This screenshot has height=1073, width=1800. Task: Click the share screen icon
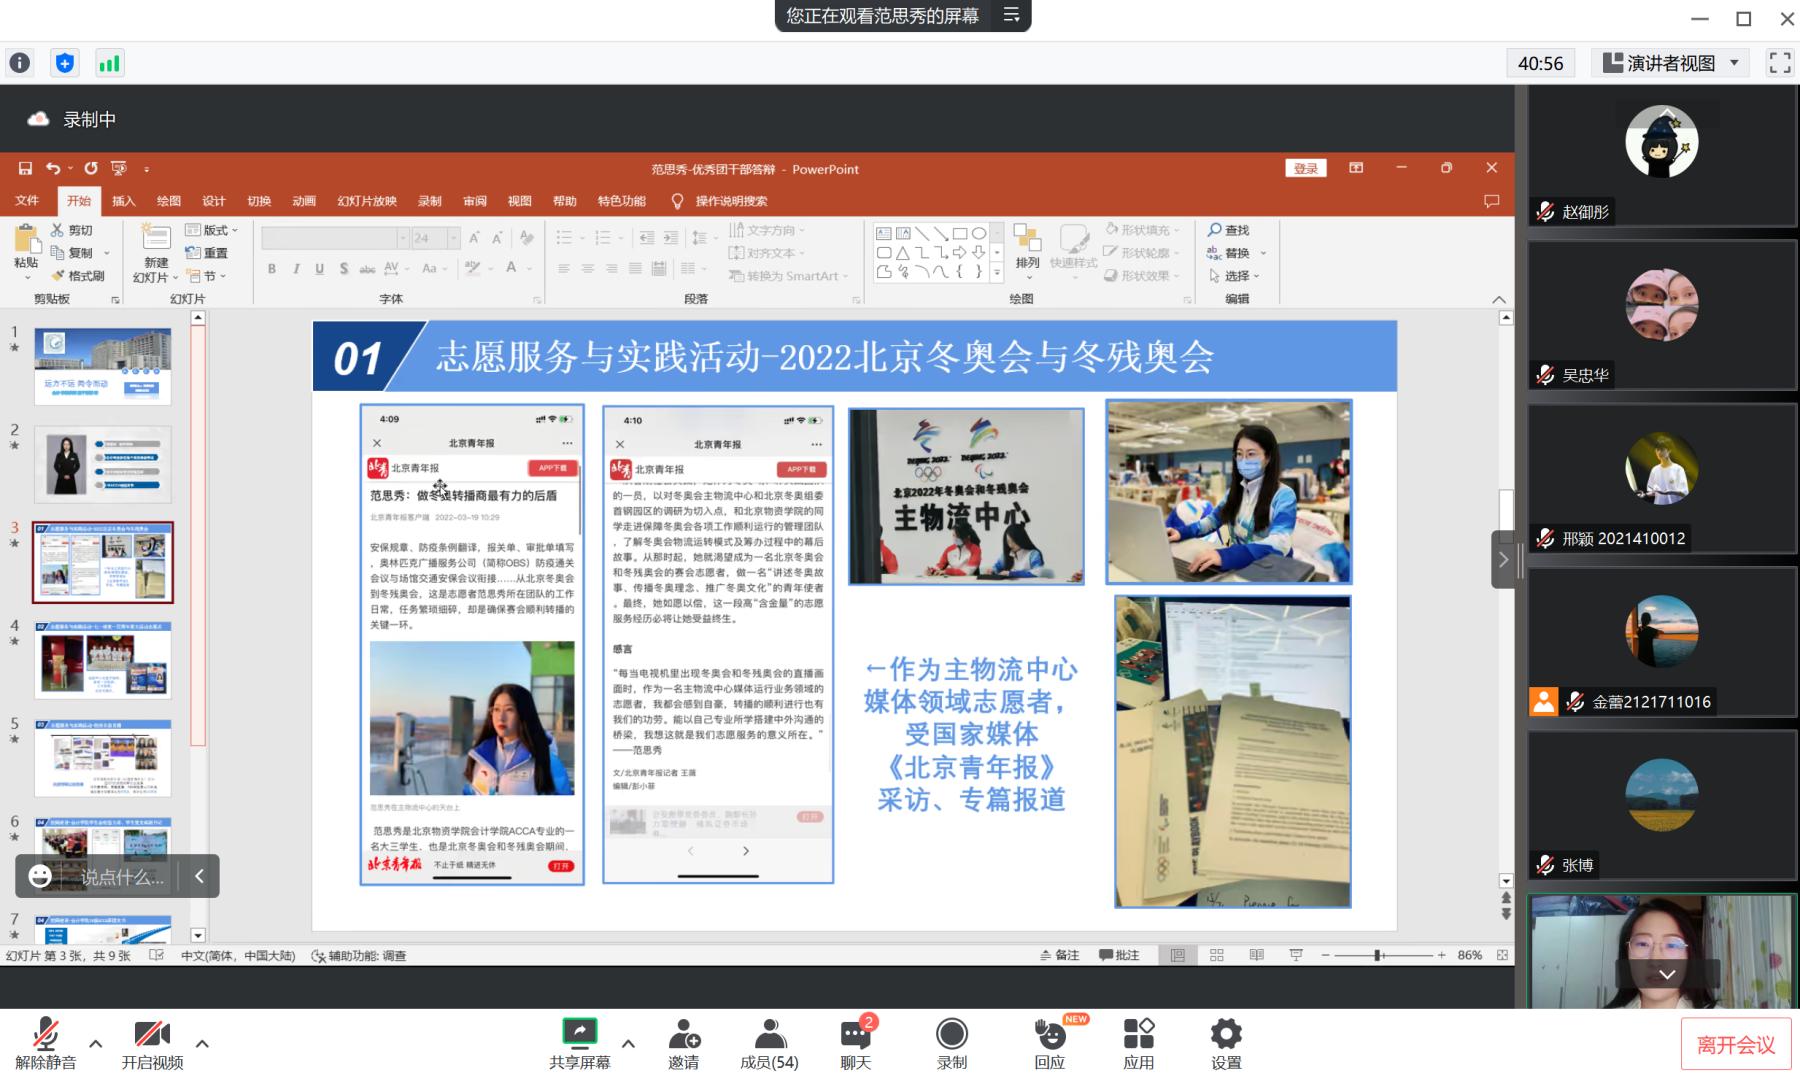coord(579,1033)
